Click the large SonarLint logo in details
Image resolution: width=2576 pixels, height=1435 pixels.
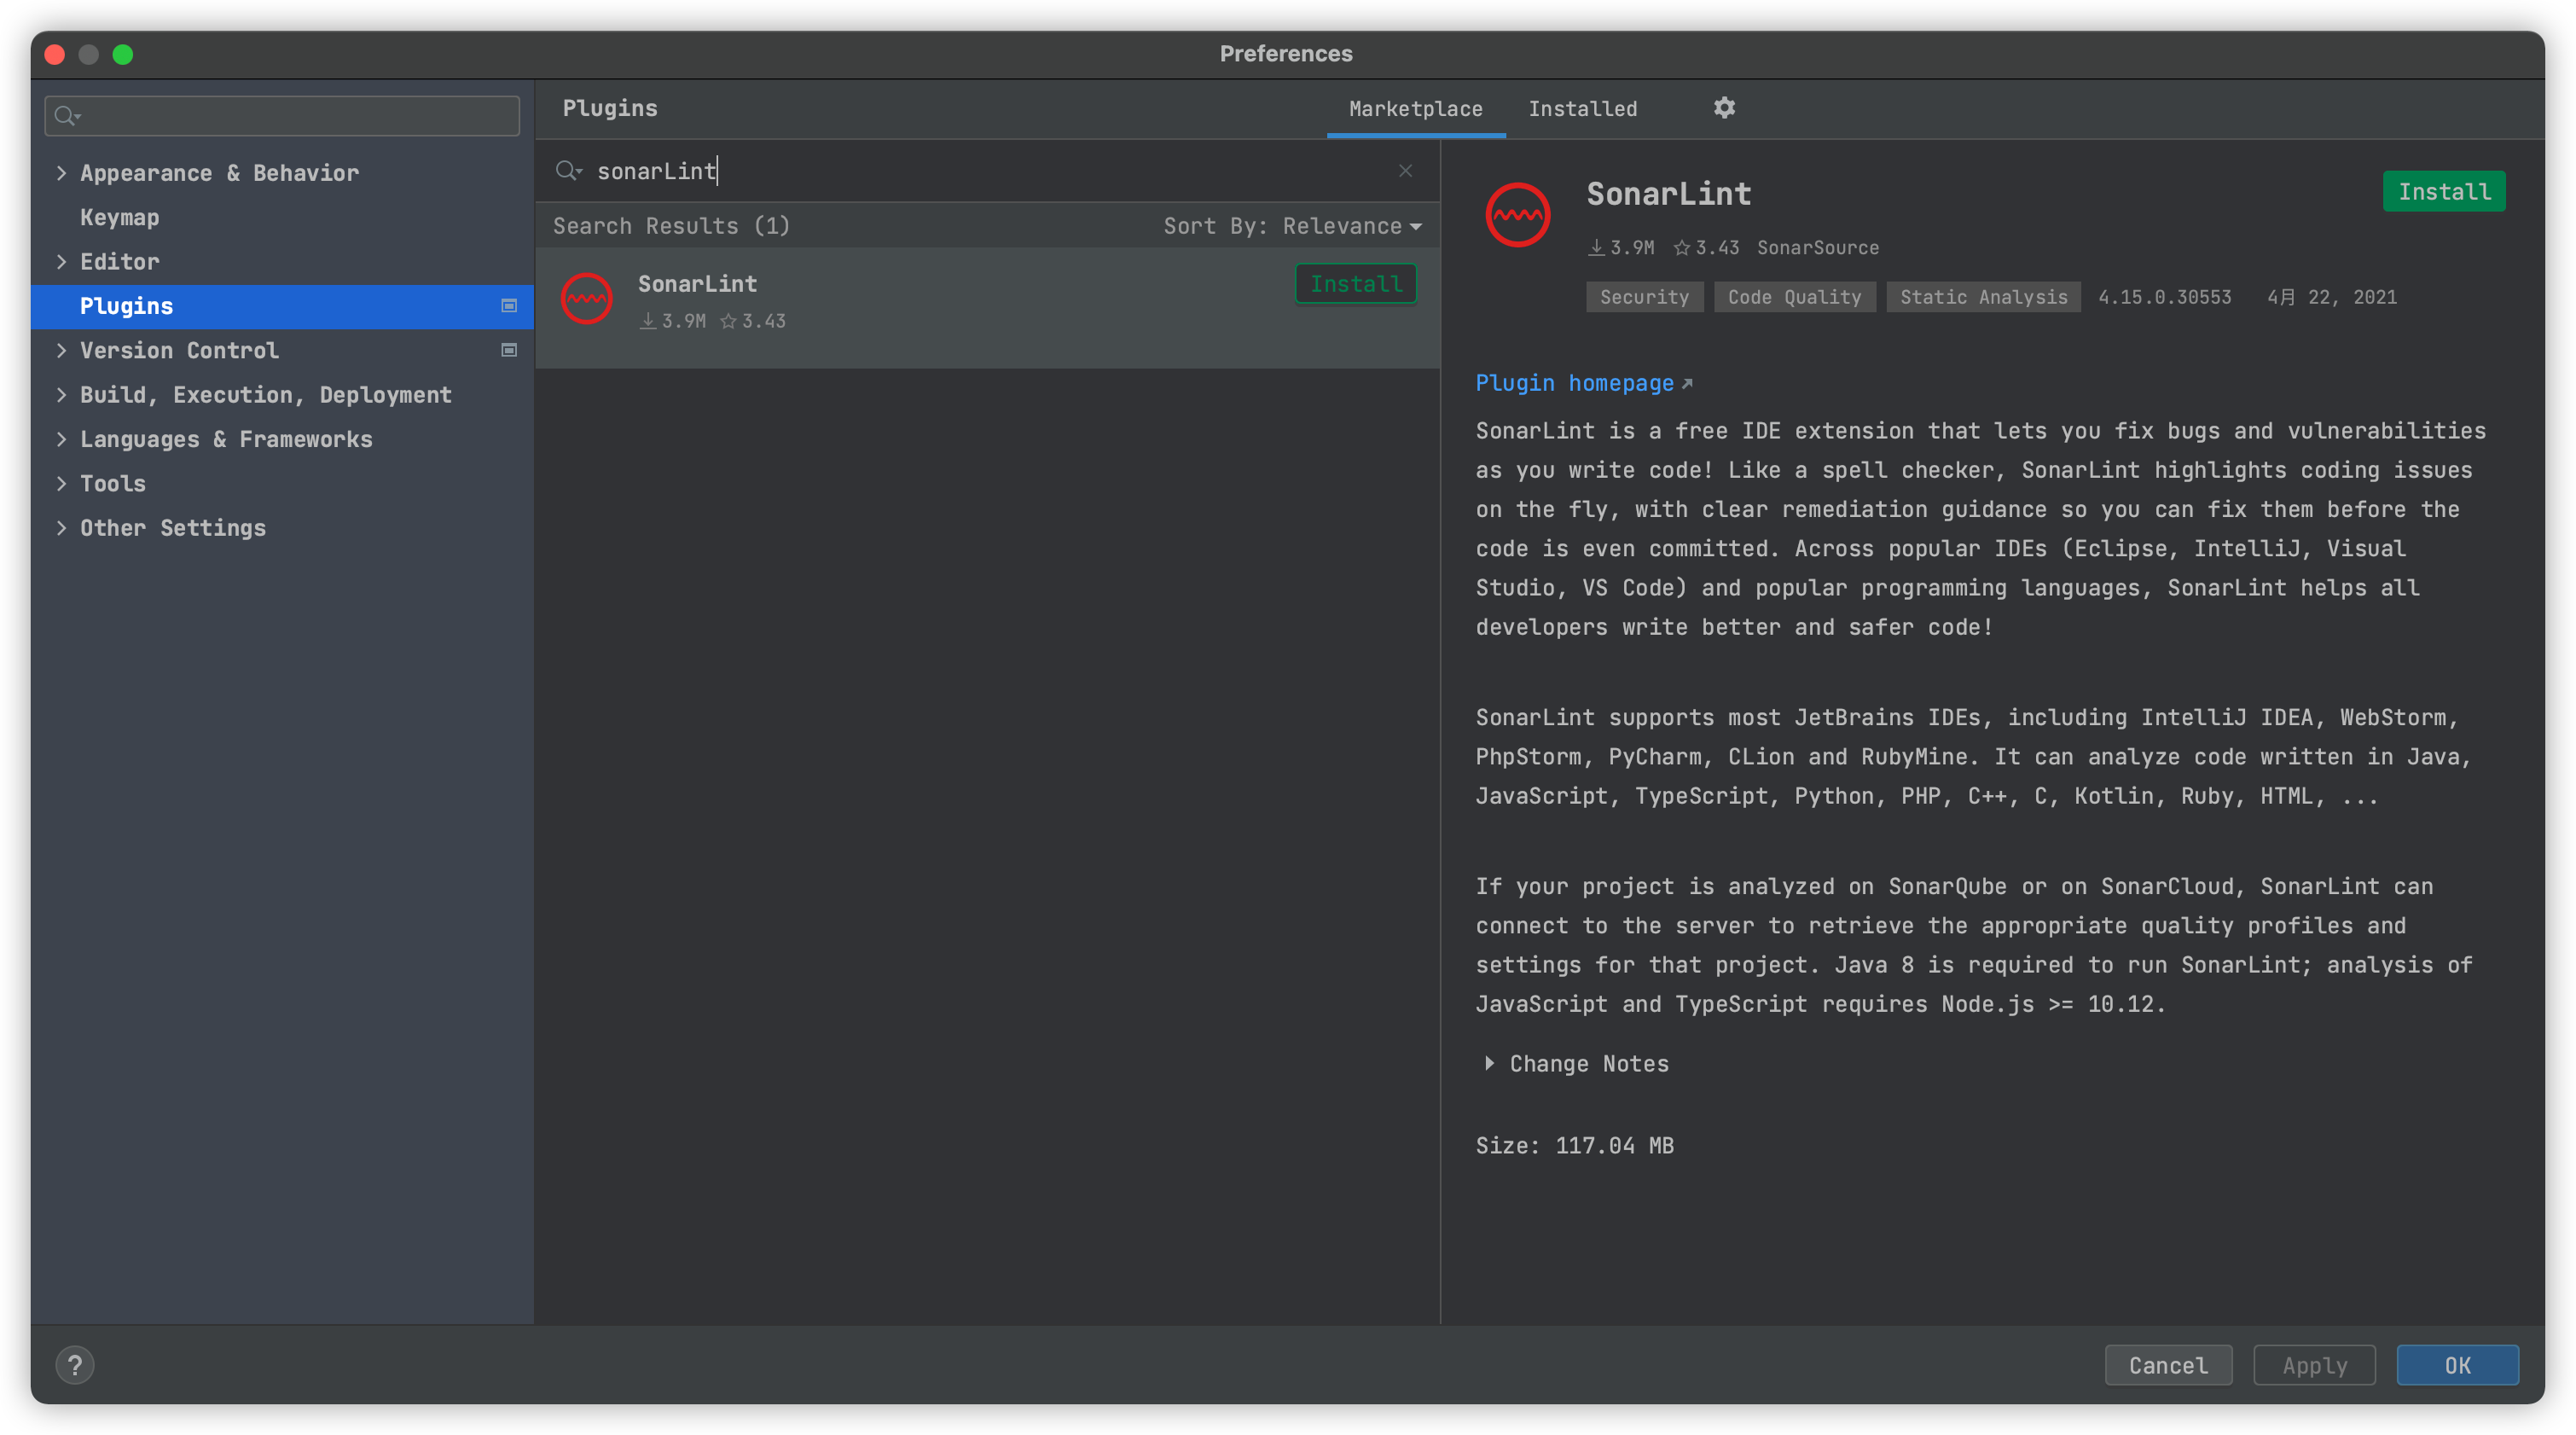click(1517, 214)
